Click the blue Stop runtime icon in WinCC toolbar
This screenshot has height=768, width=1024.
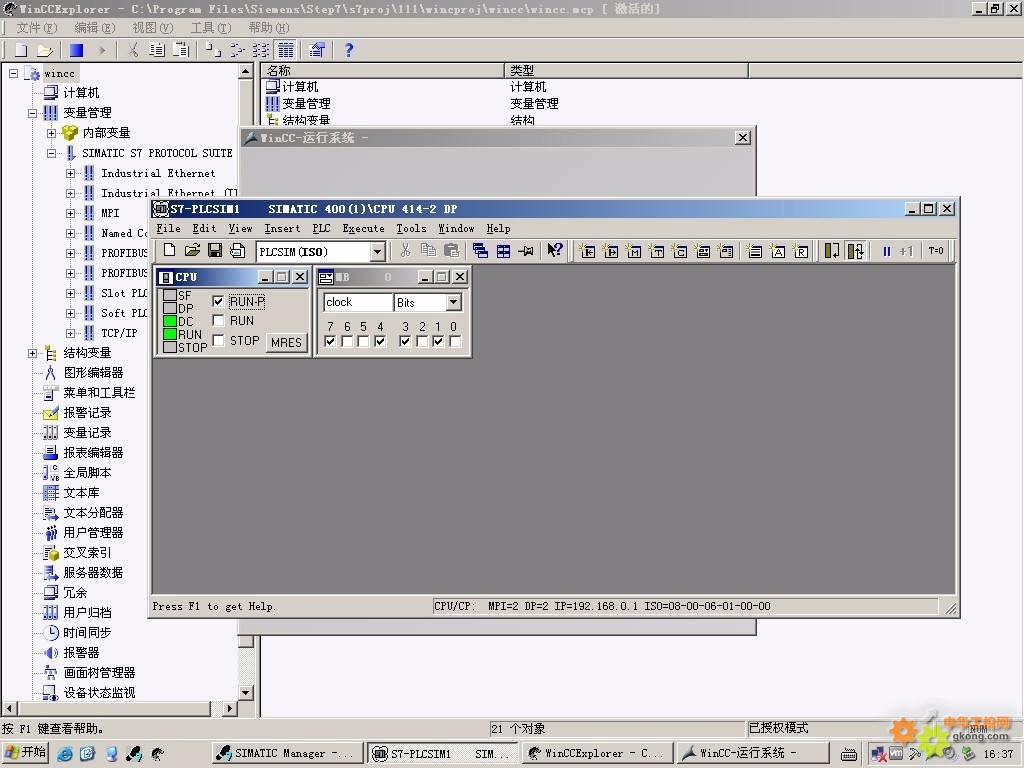[x=76, y=50]
